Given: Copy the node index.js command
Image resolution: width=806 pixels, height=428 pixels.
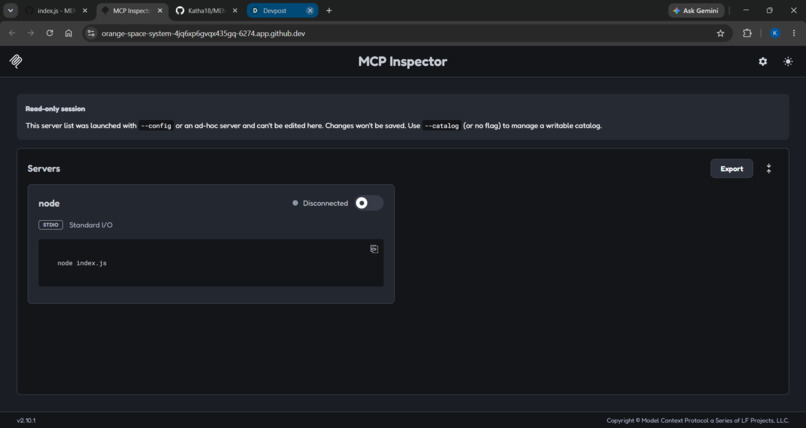Looking at the screenshot, I should click(374, 249).
